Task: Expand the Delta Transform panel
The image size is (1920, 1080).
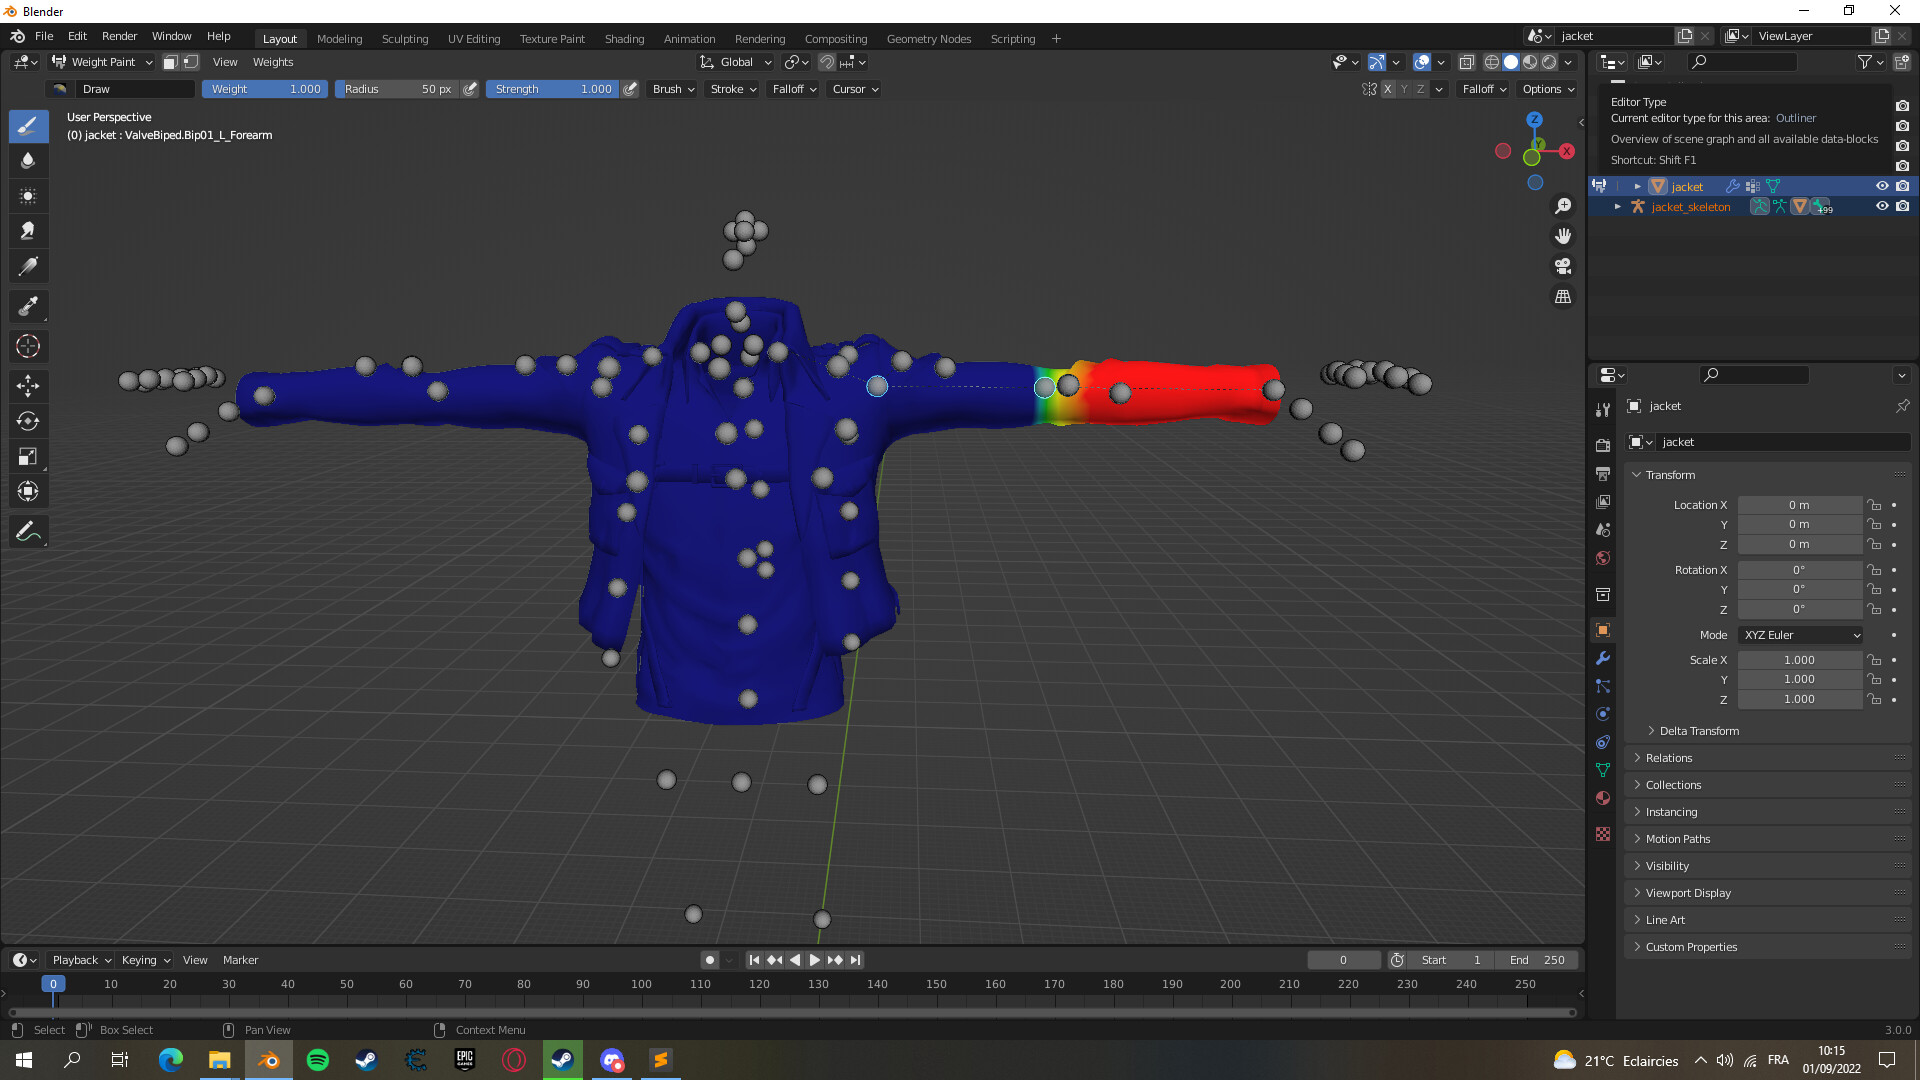Action: point(1698,731)
